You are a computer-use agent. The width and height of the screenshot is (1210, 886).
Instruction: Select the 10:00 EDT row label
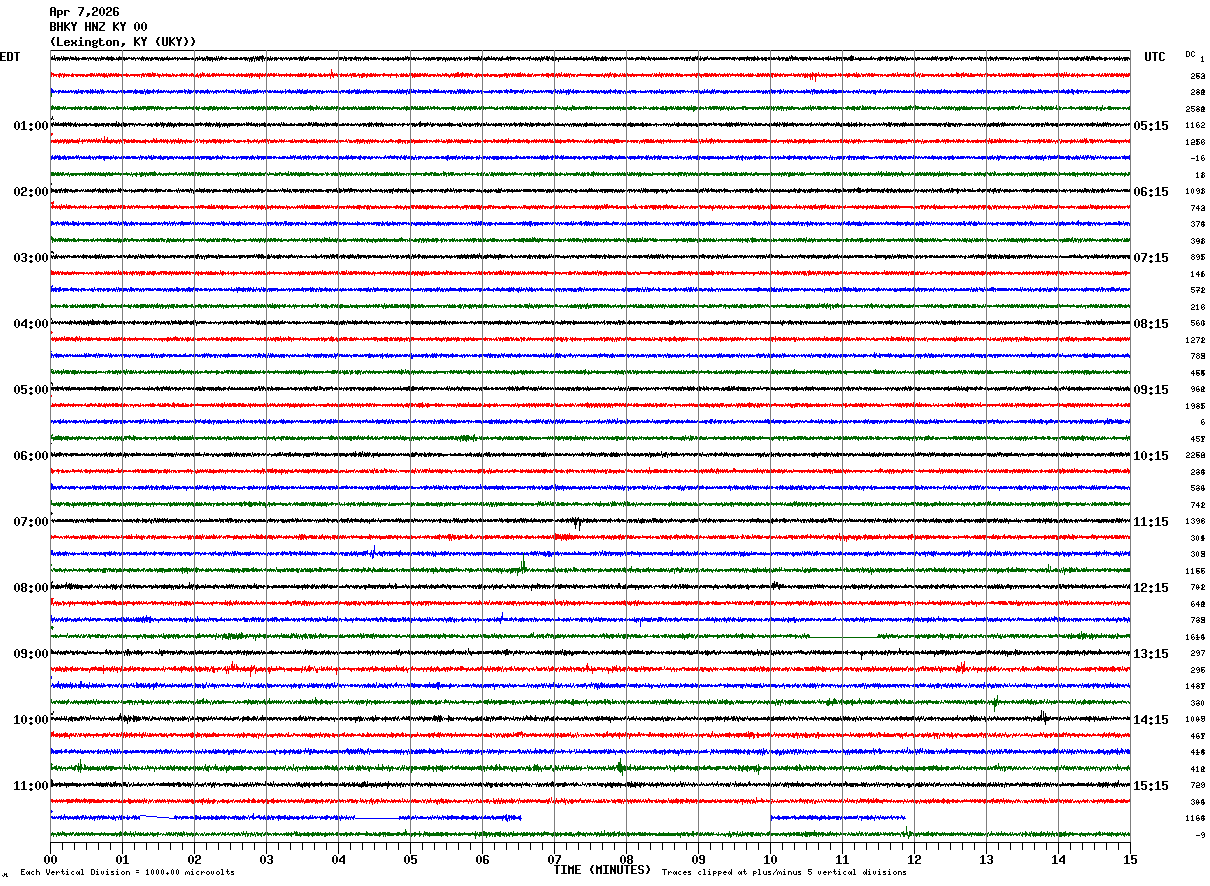(31, 720)
